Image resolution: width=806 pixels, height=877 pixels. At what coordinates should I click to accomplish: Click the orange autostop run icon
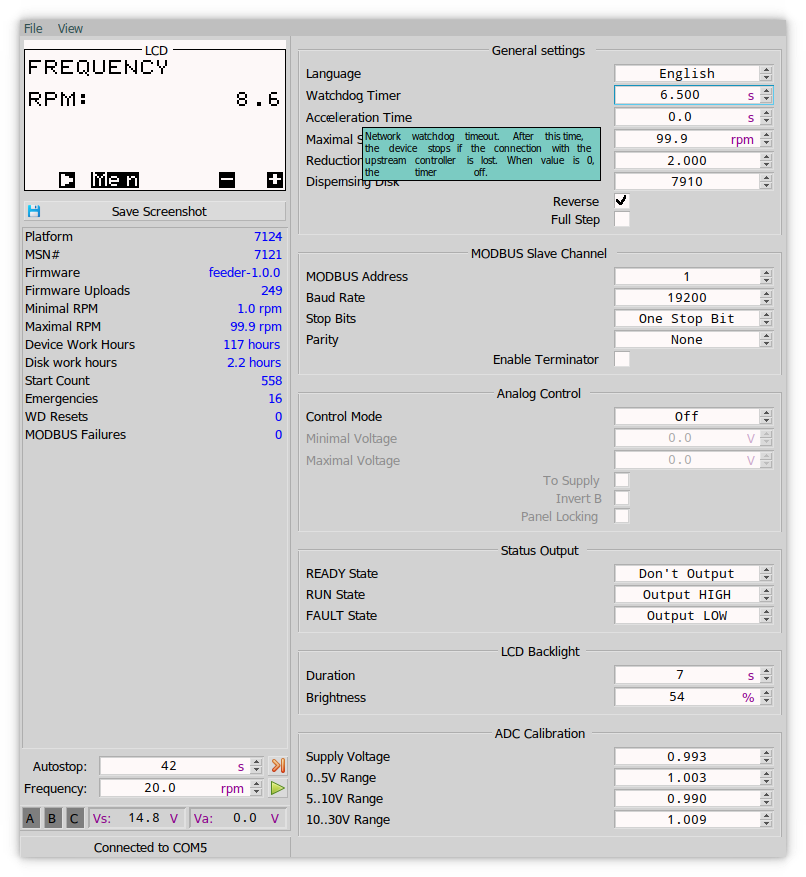[278, 766]
